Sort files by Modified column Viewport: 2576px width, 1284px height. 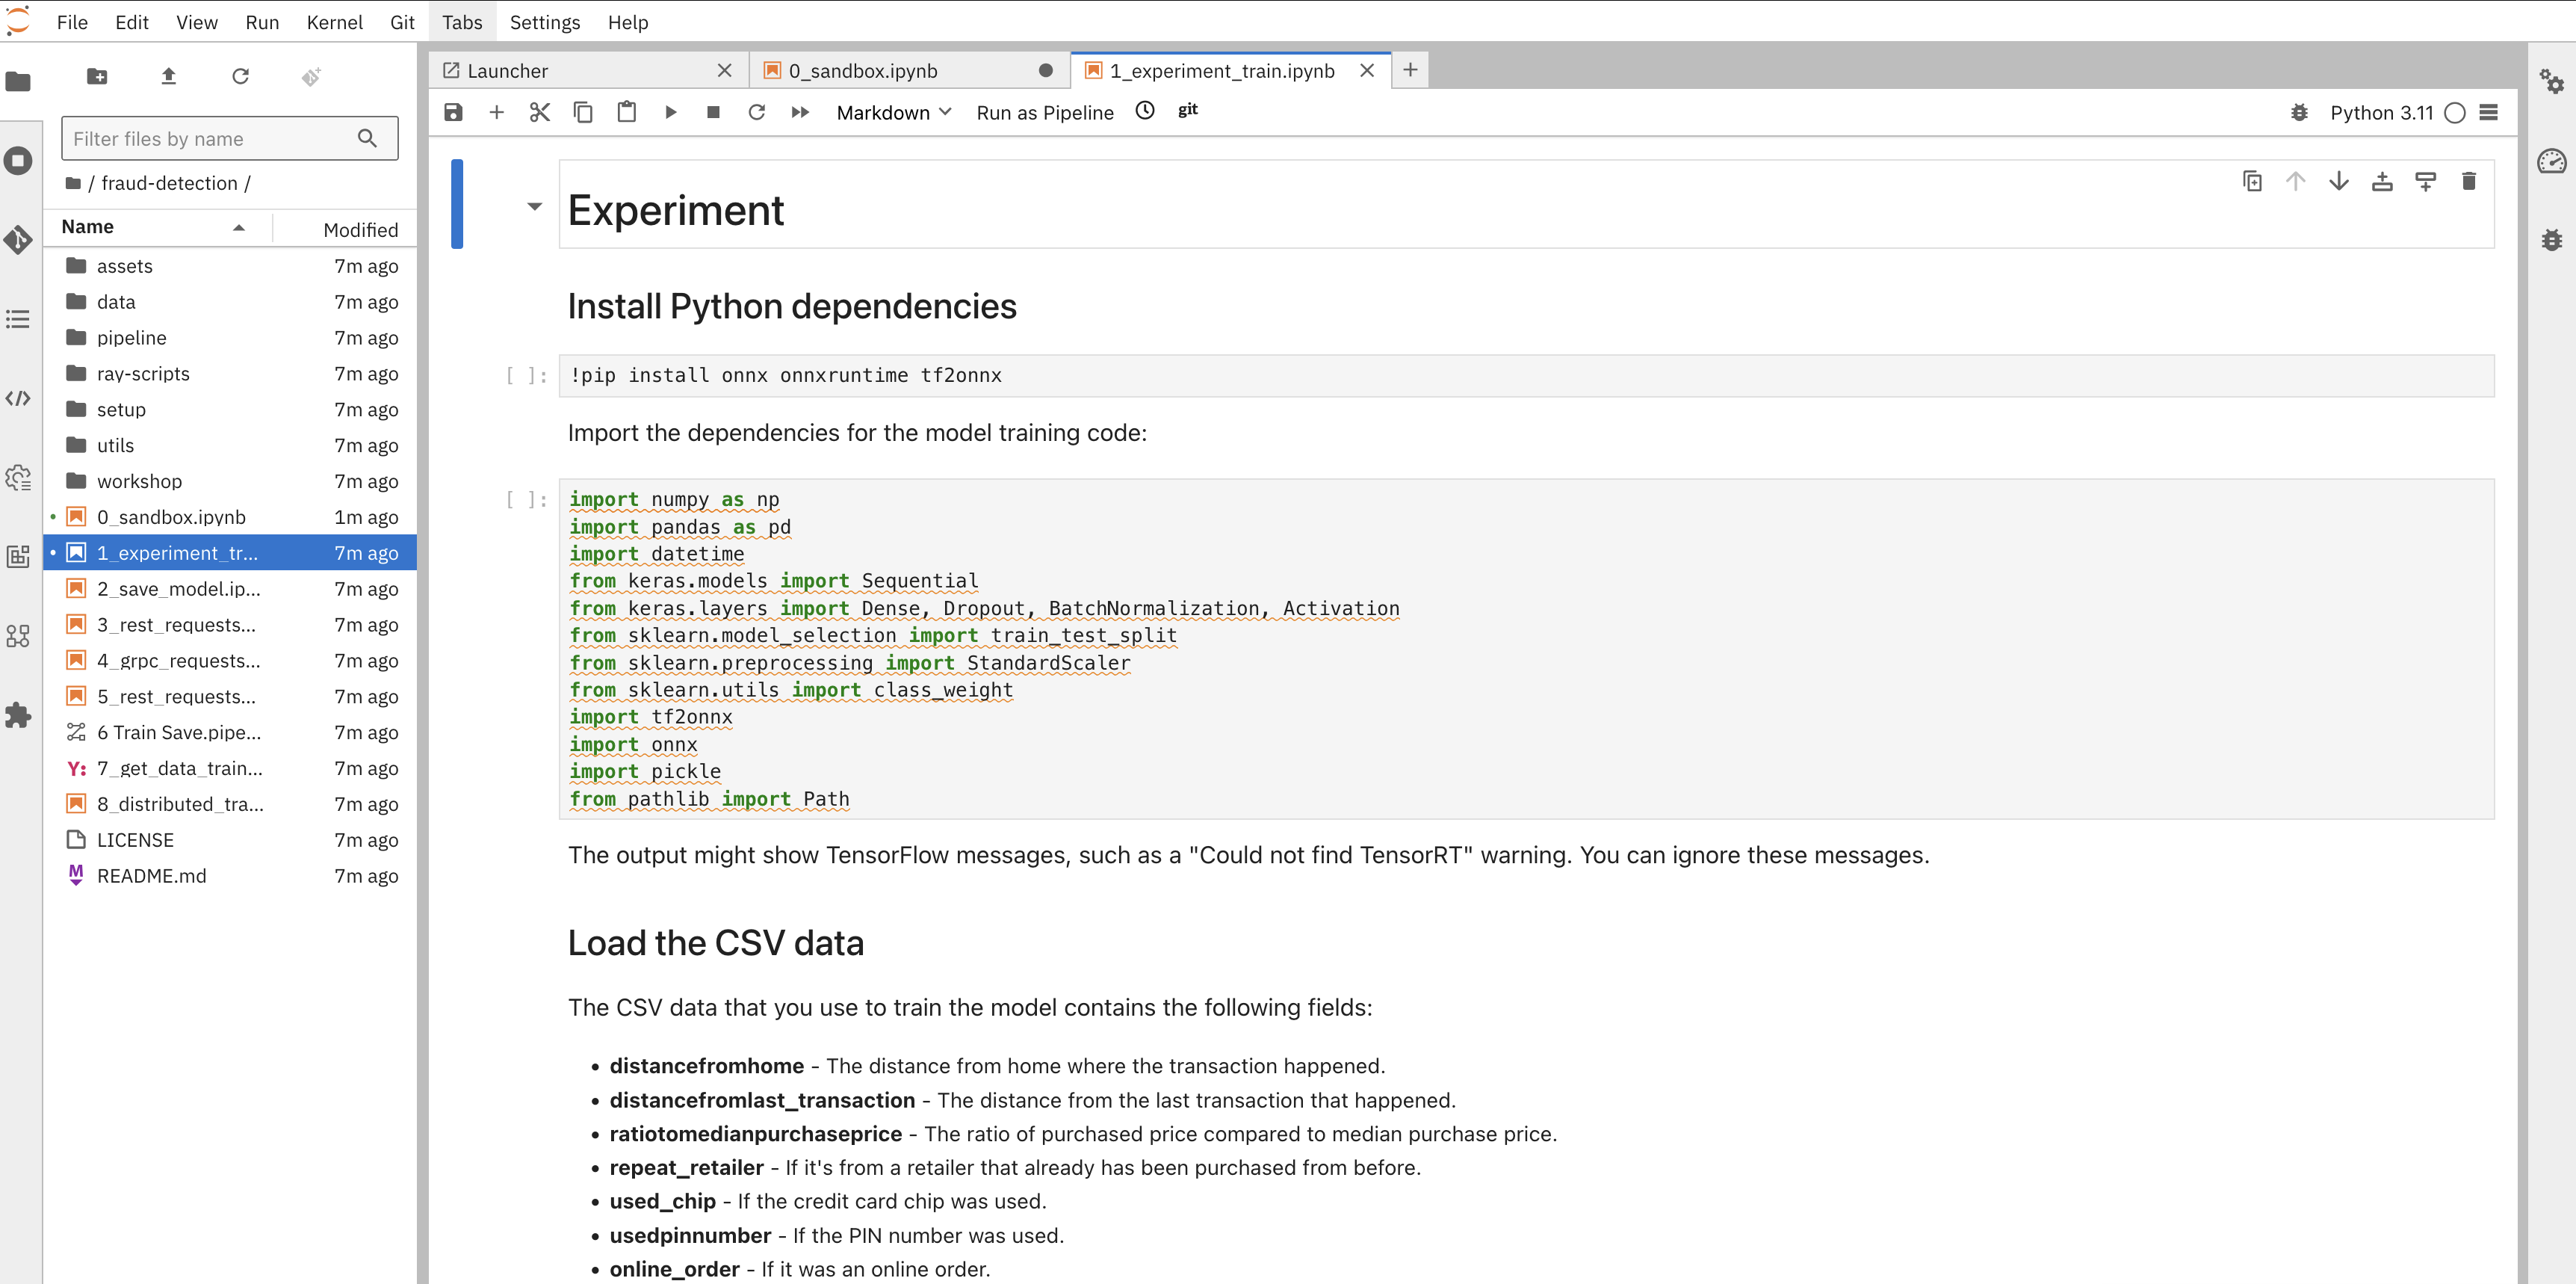[x=346, y=229]
